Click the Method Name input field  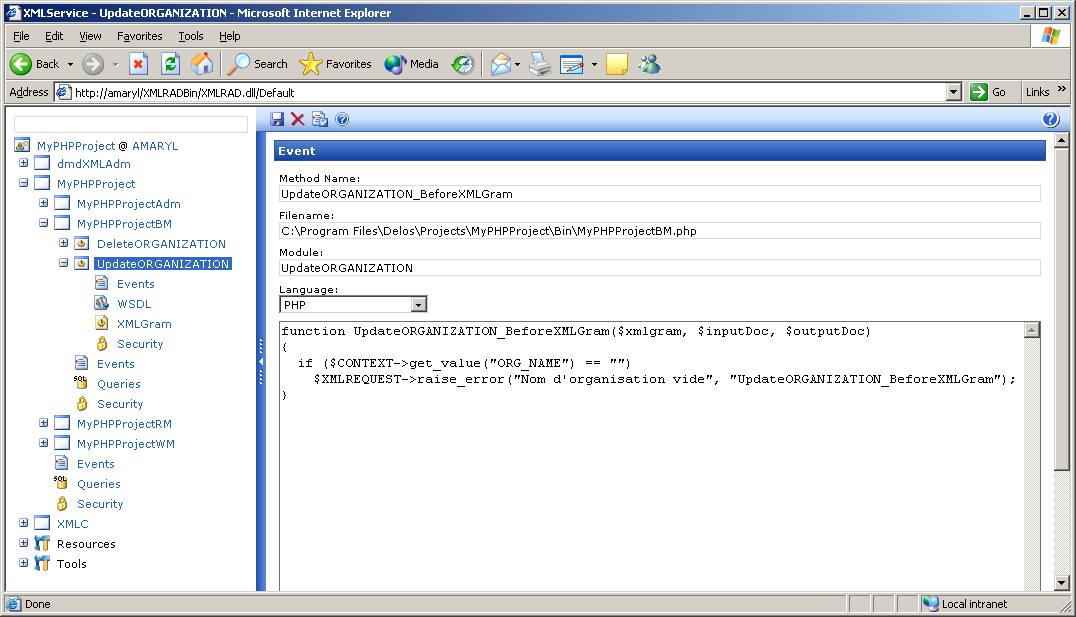point(659,194)
